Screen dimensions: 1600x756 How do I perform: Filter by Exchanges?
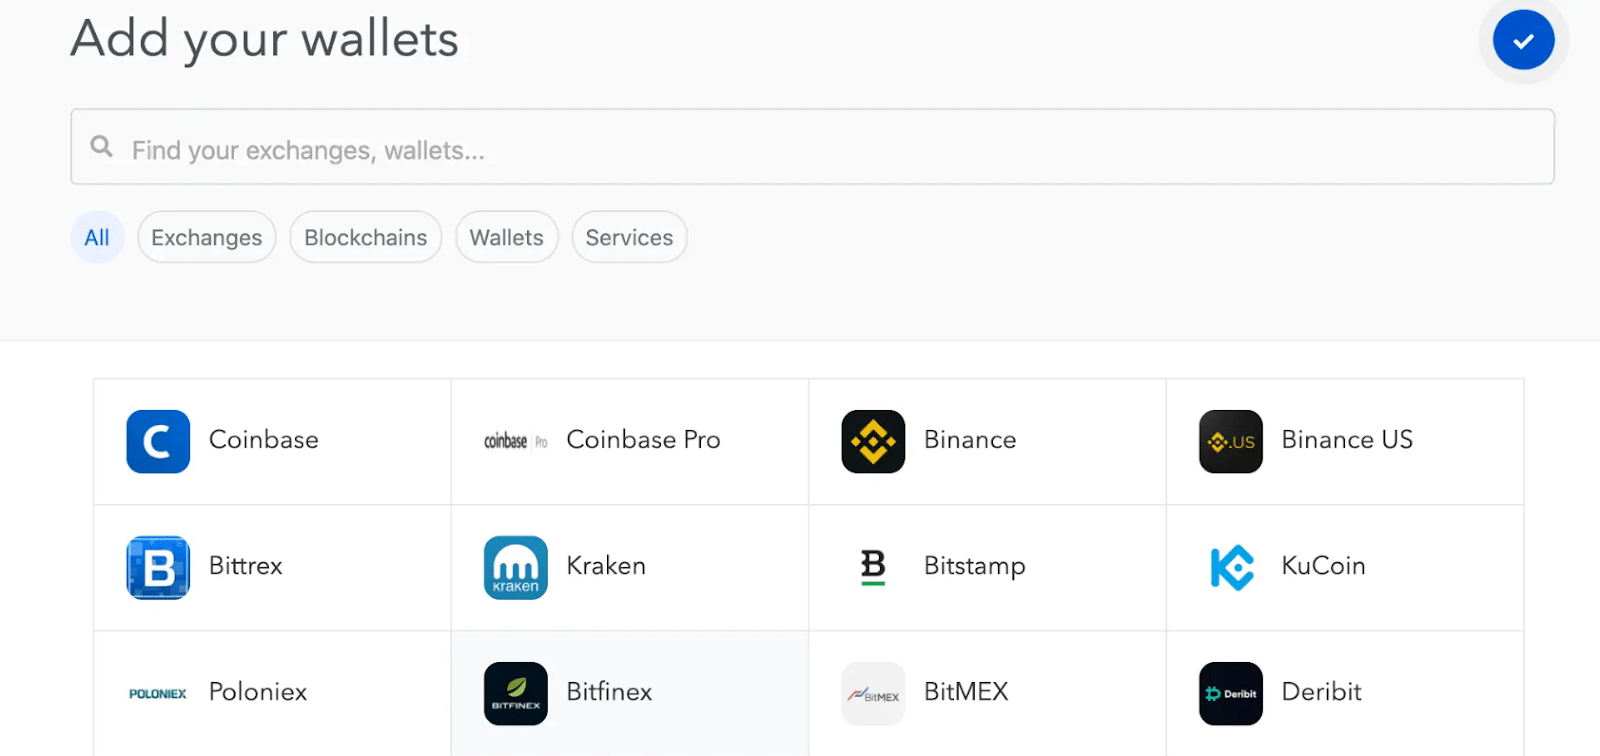click(x=207, y=237)
